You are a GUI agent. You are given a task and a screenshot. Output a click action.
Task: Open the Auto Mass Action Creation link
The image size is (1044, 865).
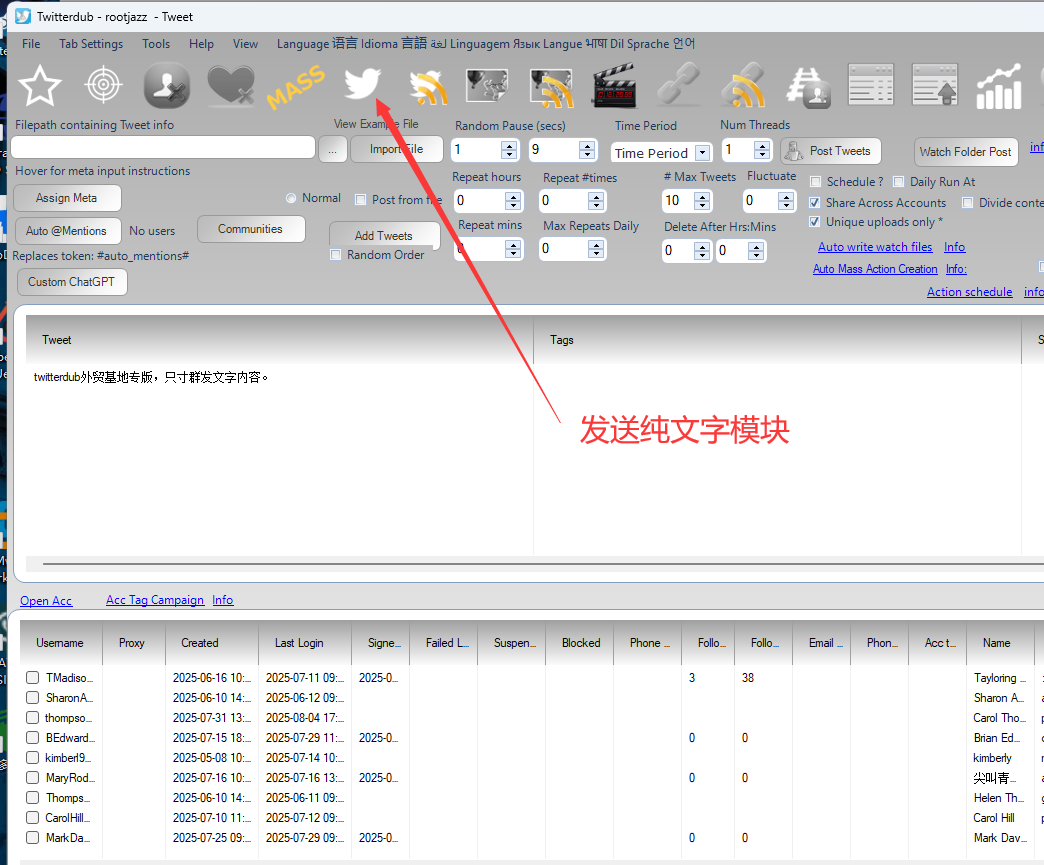874,269
